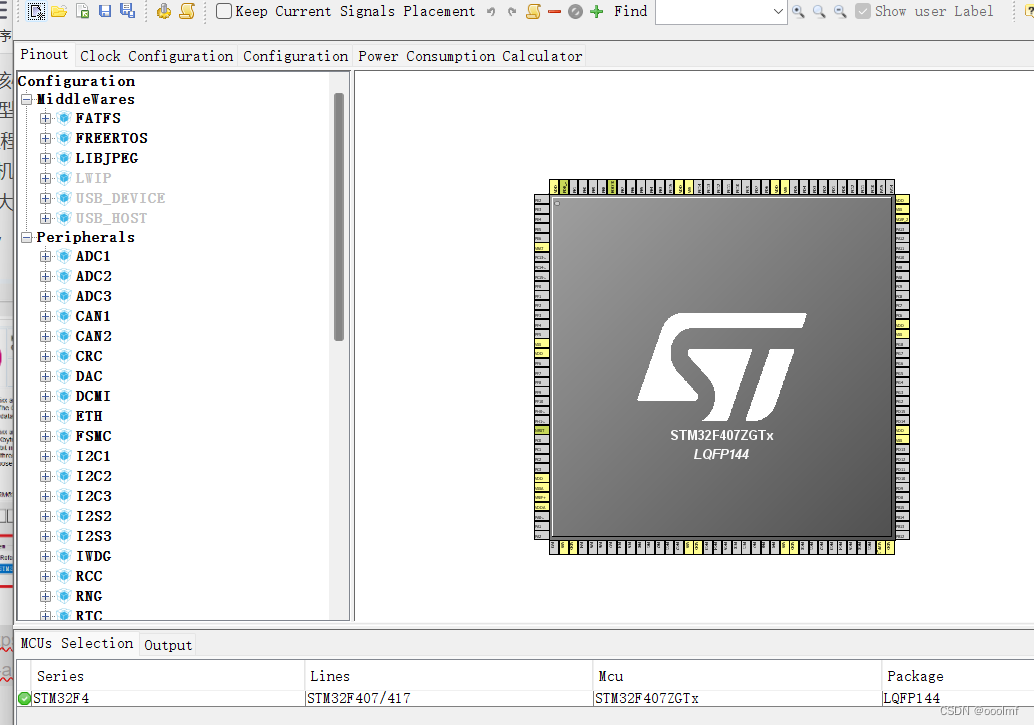Click the STM32F407ZGTx cell in Mcu column
The image size is (1034, 725).
pyautogui.click(x=737, y=698)
